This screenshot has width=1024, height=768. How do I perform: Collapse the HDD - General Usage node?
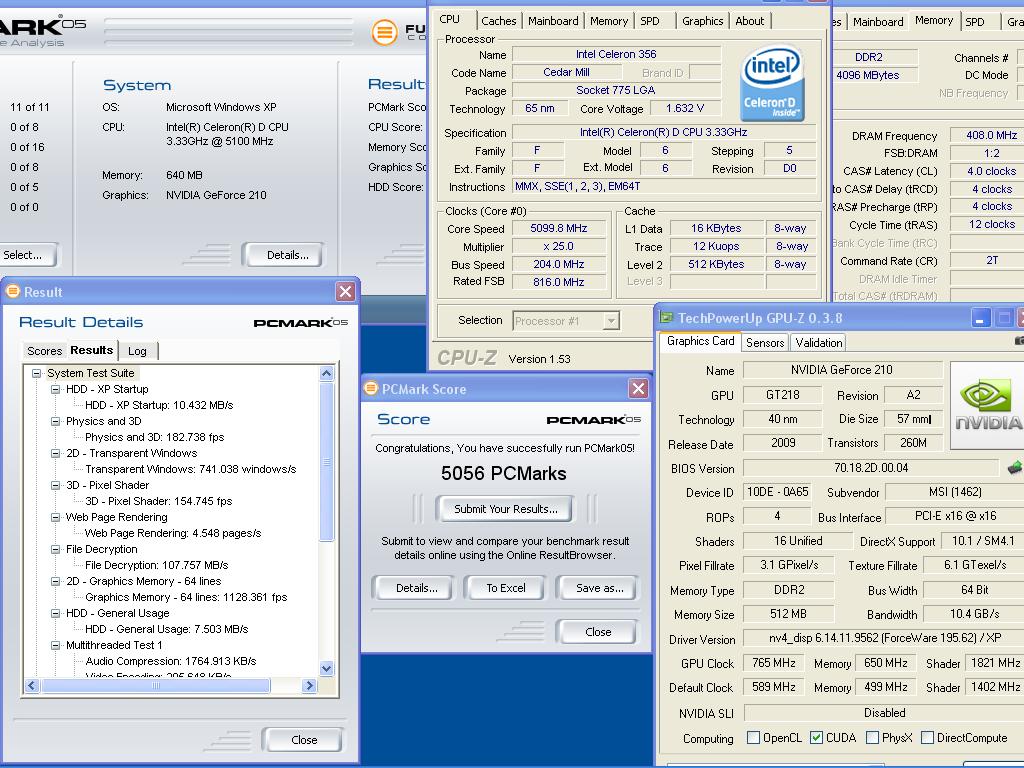56,613
